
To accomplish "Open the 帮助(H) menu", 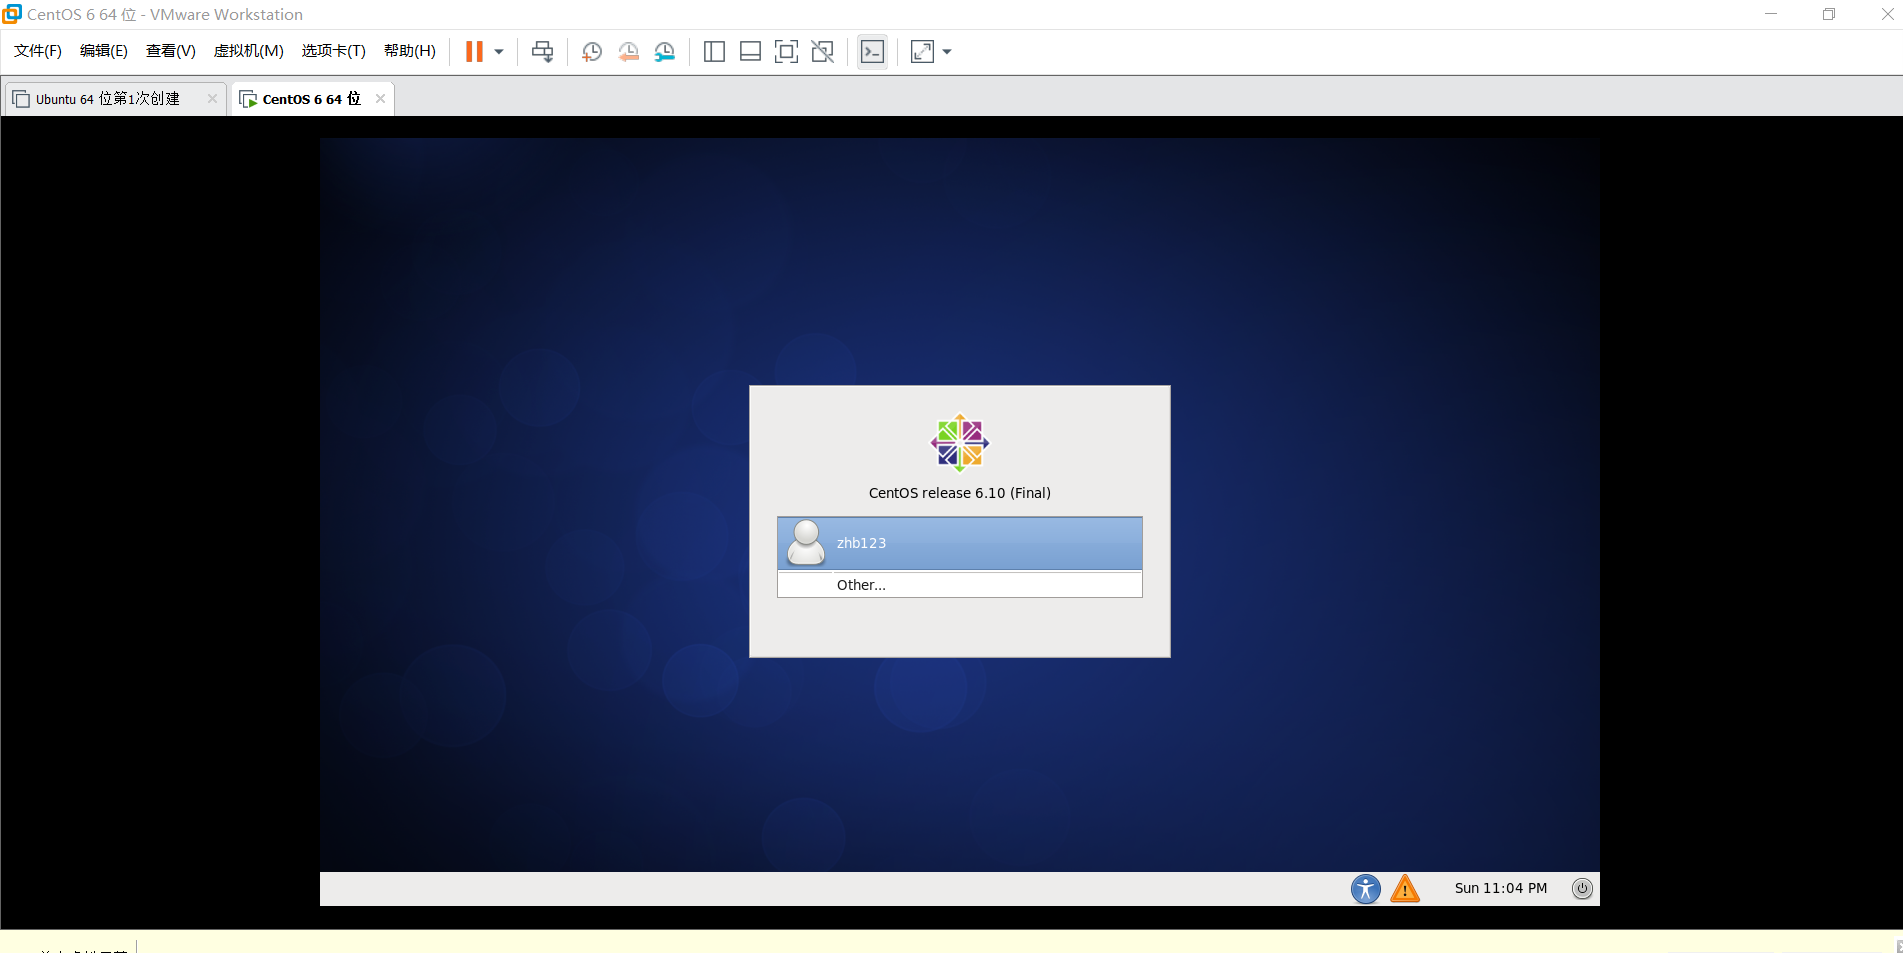I will tap(409, 51).
